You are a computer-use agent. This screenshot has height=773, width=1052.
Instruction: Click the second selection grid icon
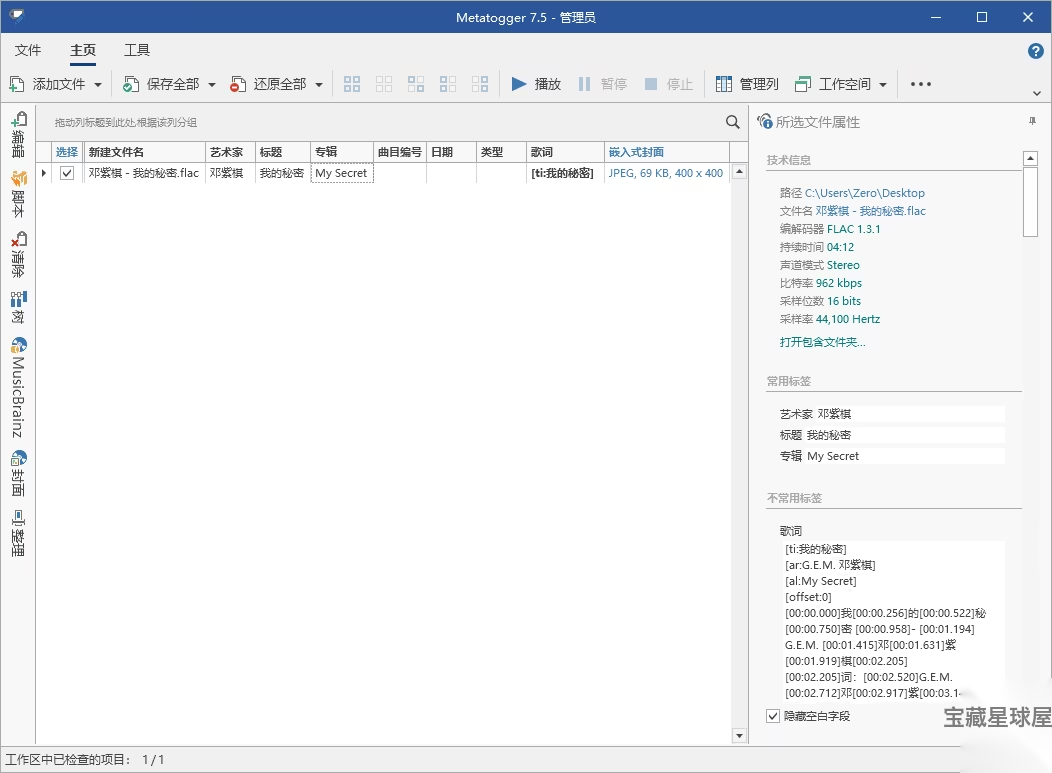pyautogui.click(x=384, y=84)
